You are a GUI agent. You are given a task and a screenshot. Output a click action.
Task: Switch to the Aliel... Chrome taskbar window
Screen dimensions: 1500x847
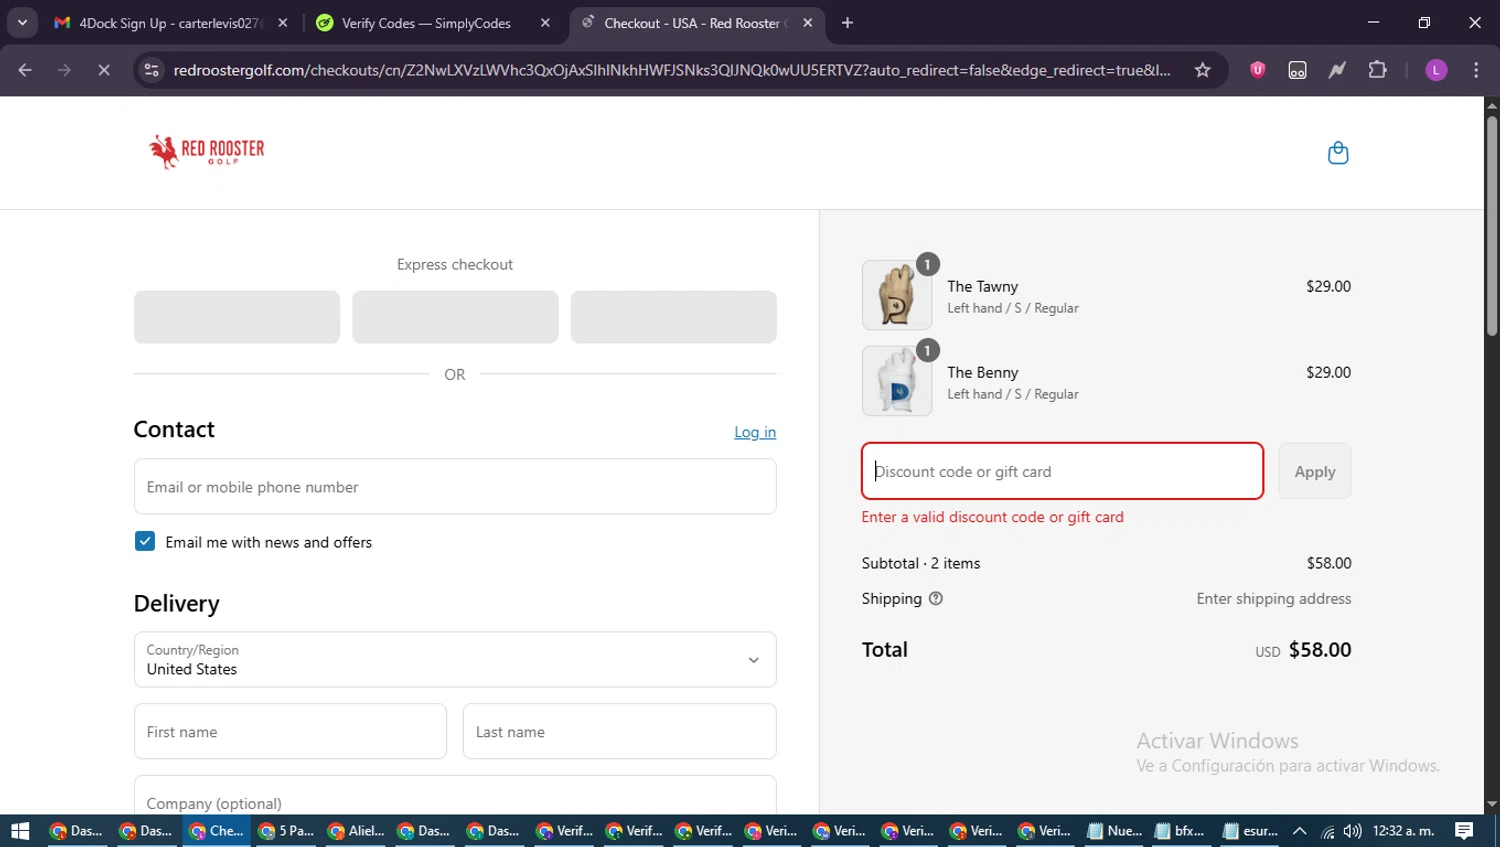(356, 831)
